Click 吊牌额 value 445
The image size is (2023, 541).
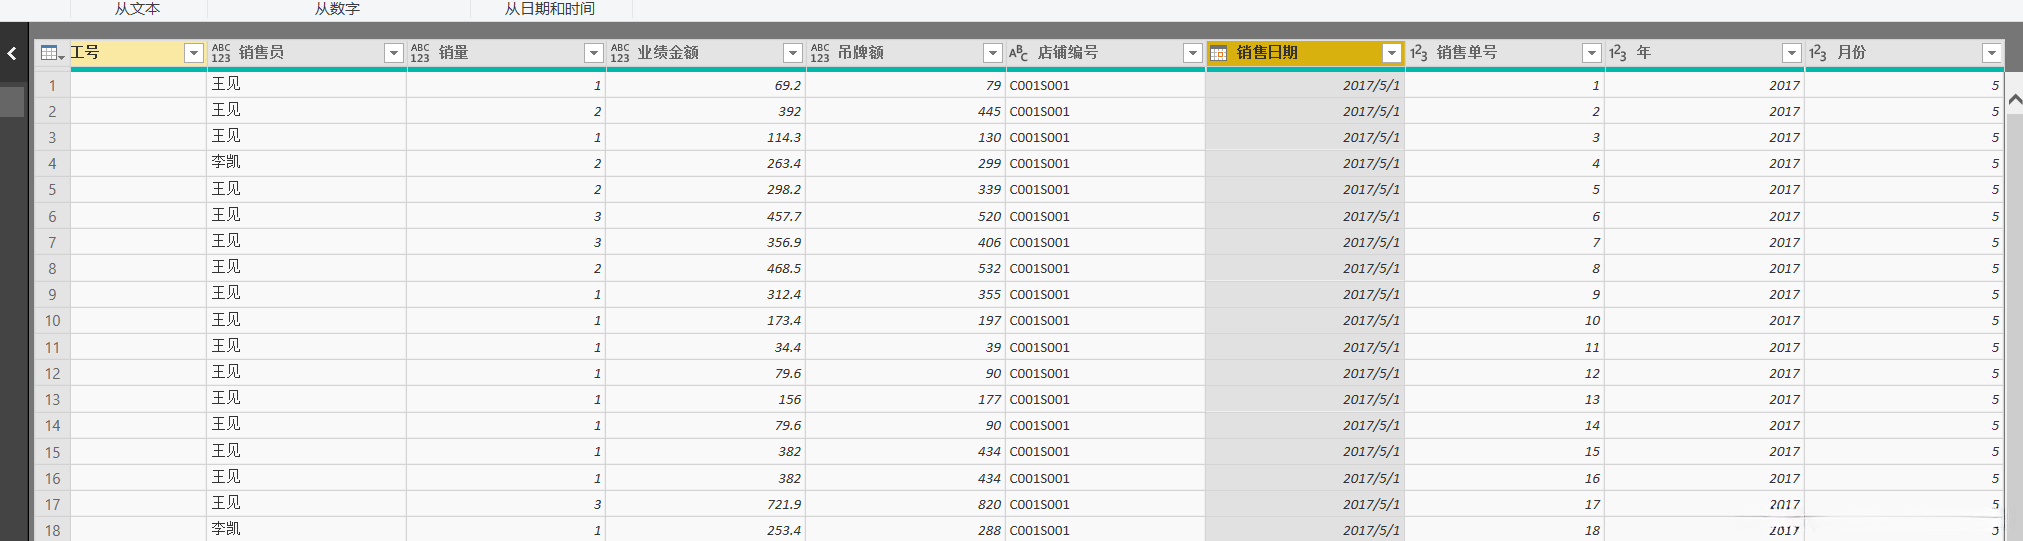[905, 111]
